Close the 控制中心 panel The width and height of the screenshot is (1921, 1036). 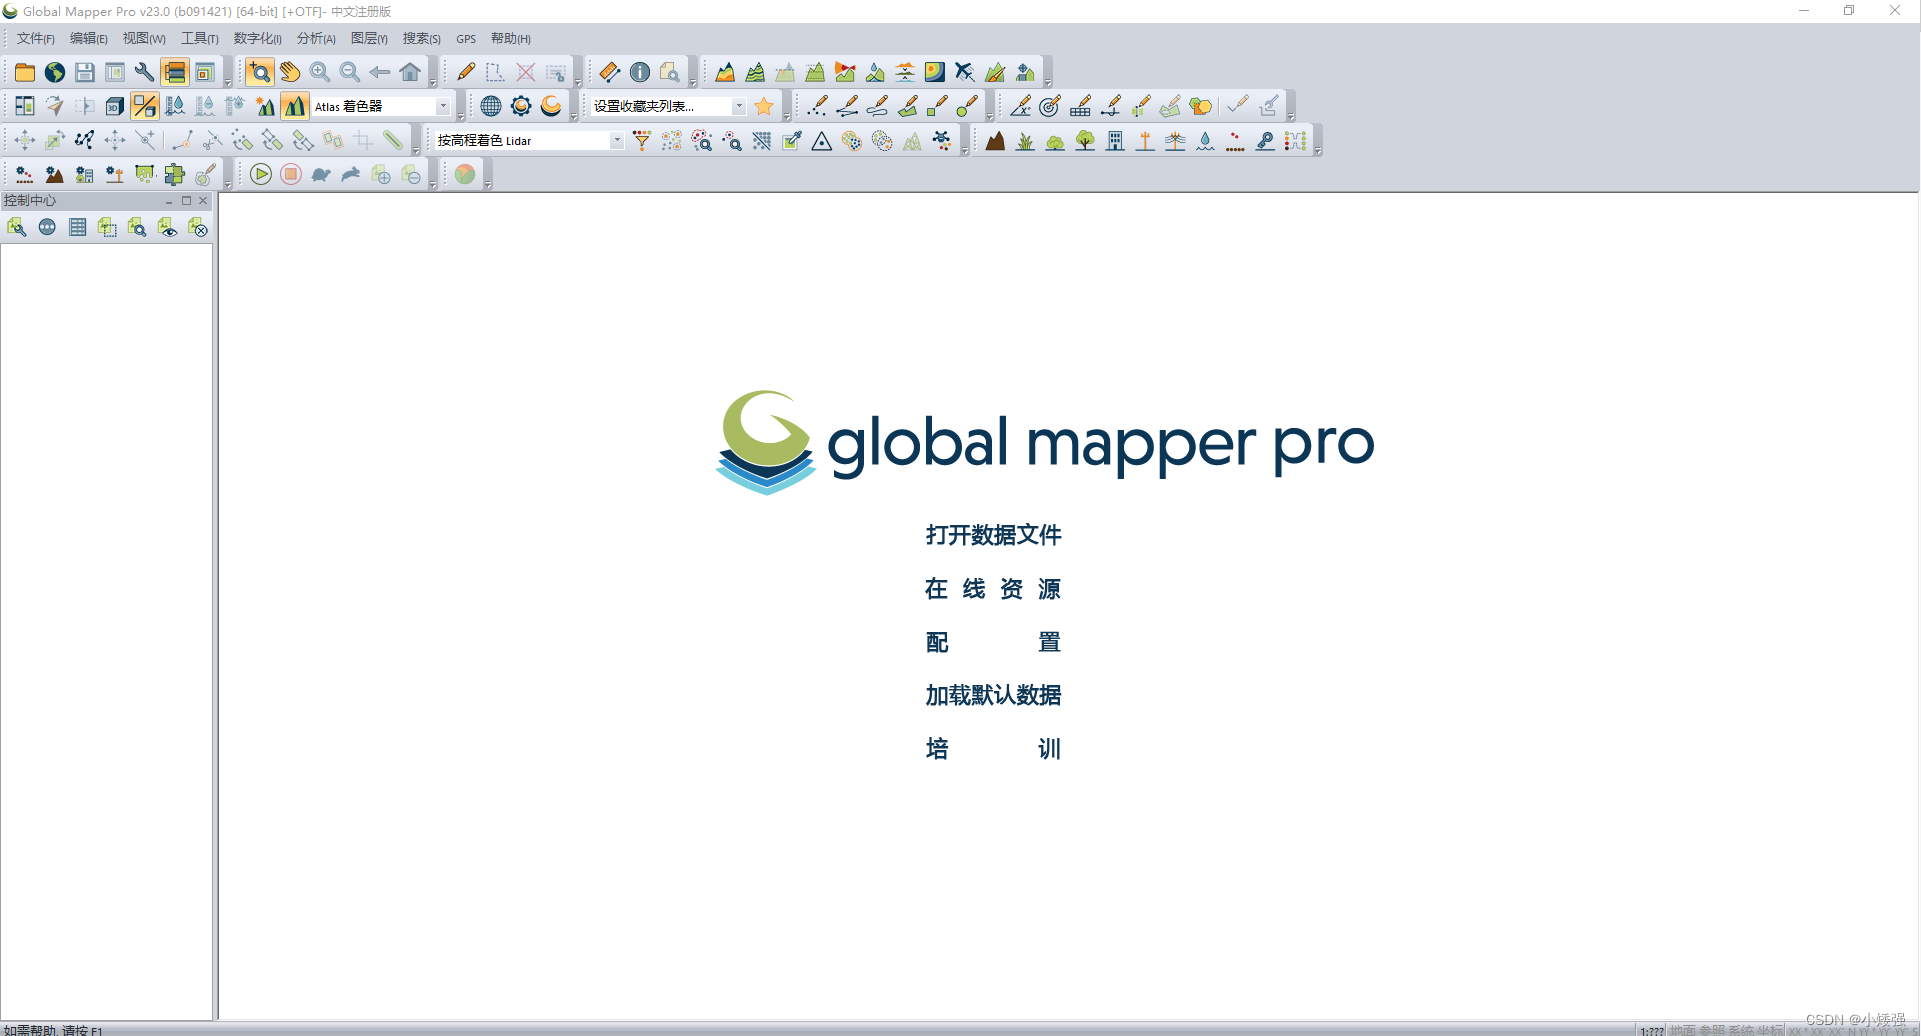203,201
